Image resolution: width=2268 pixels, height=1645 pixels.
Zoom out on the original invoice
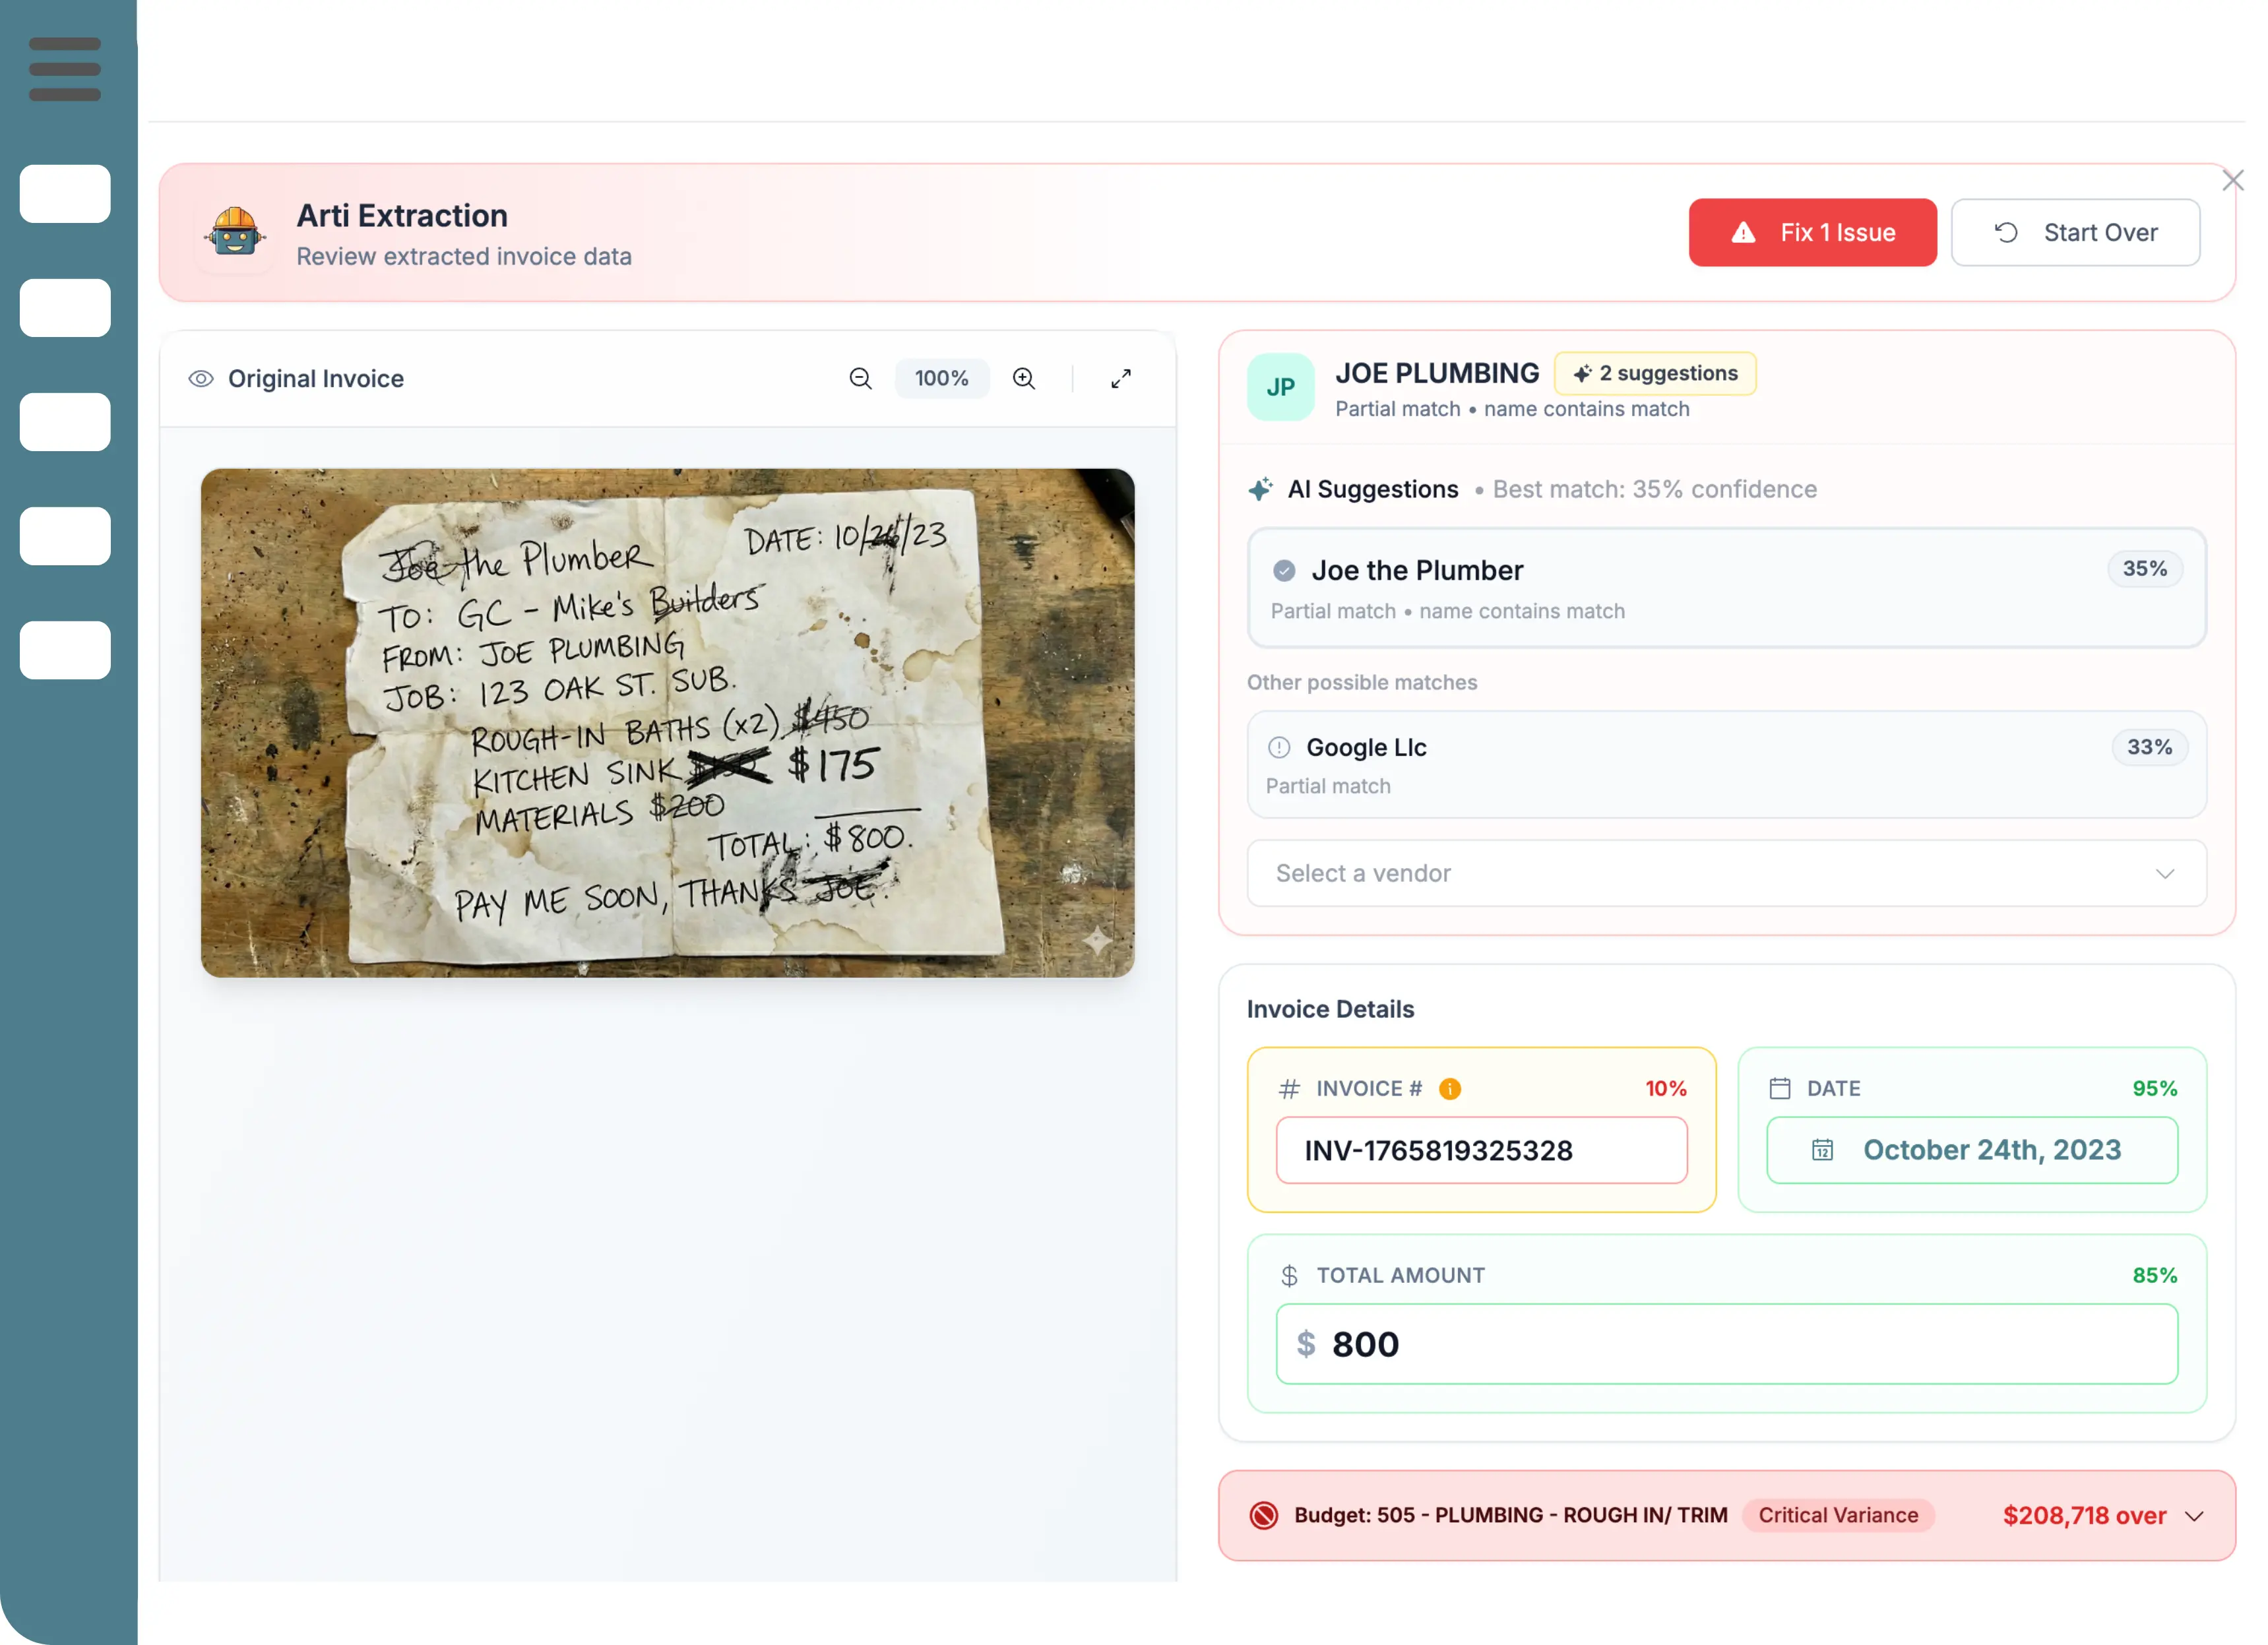(860, 378)
